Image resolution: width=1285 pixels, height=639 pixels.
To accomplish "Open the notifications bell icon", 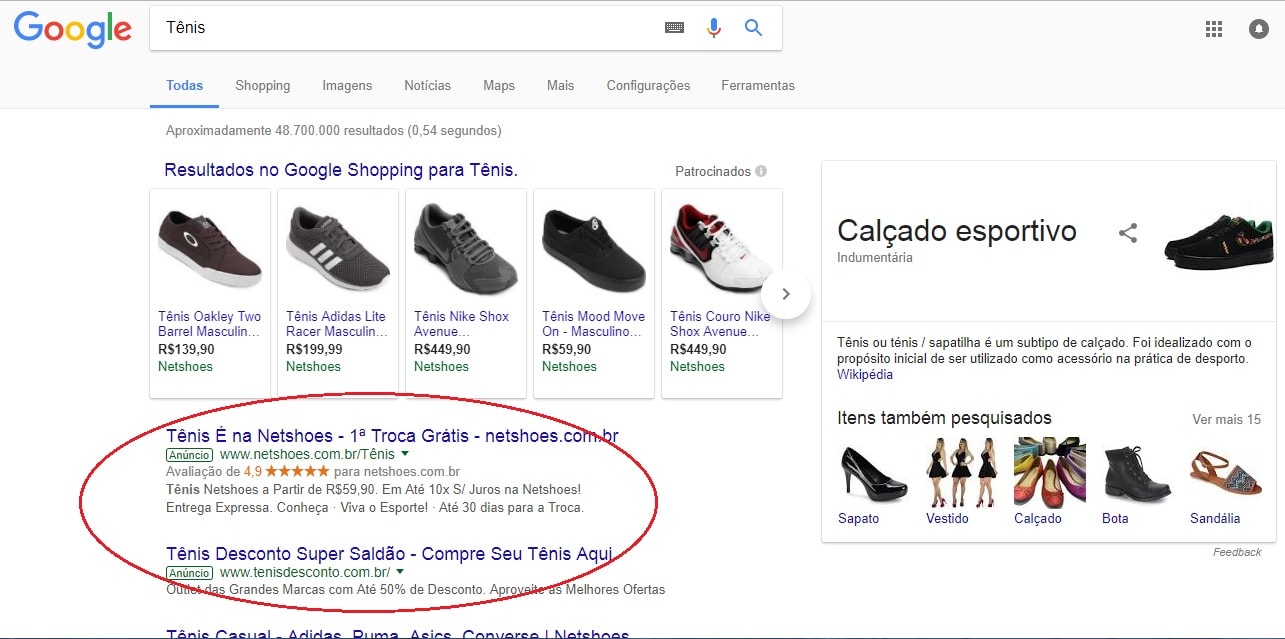I will pos(1258,29).
